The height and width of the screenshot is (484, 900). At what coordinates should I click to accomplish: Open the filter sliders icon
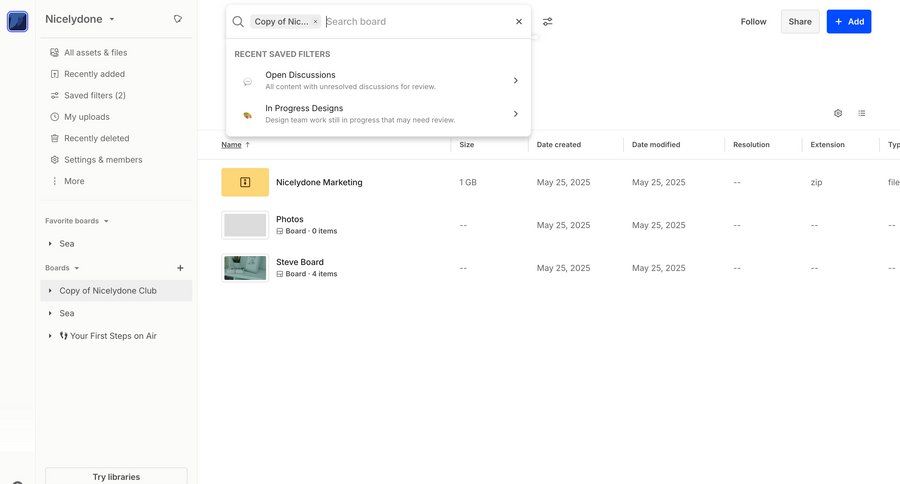click(548, 22)
